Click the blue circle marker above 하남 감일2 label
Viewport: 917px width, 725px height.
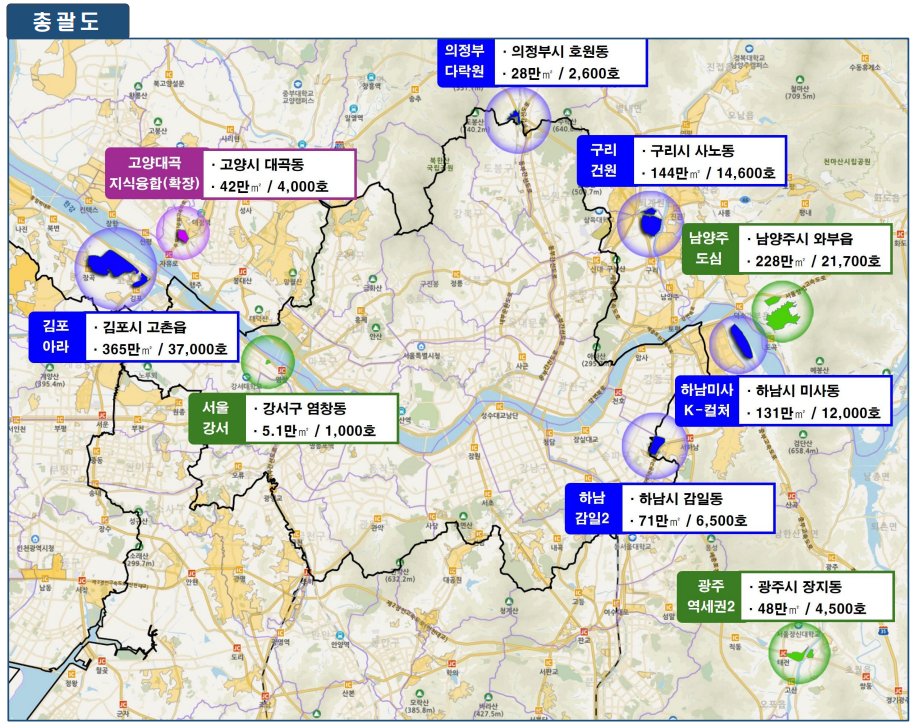(655, 446)
